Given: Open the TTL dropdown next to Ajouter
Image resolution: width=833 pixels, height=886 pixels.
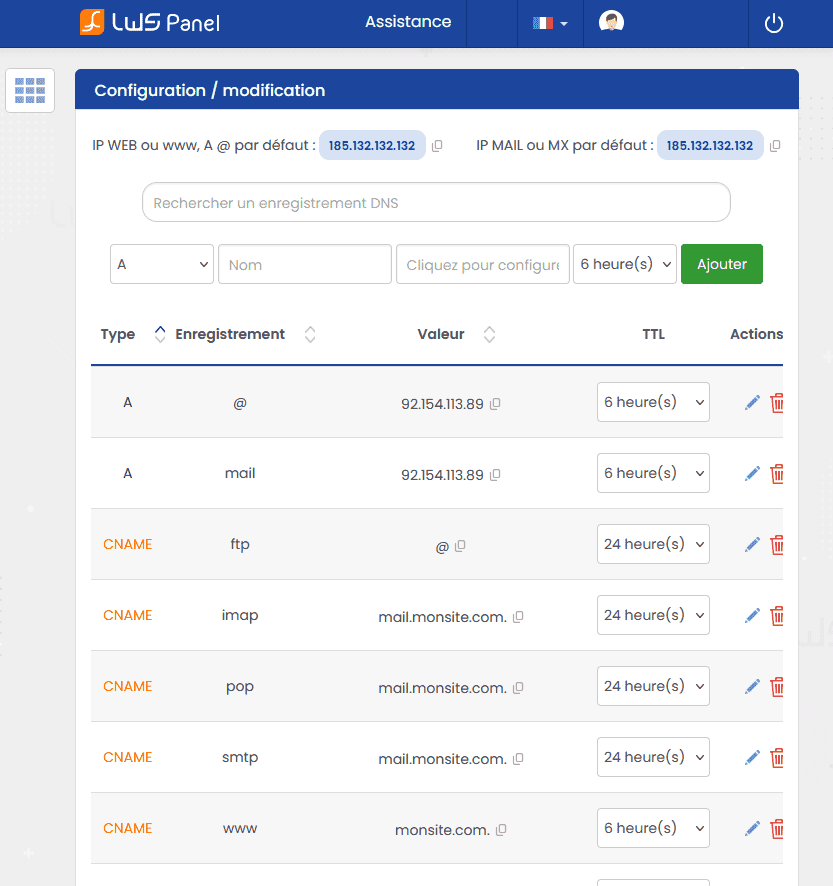Looking at the screenshot, I should (x=625, y=264).
